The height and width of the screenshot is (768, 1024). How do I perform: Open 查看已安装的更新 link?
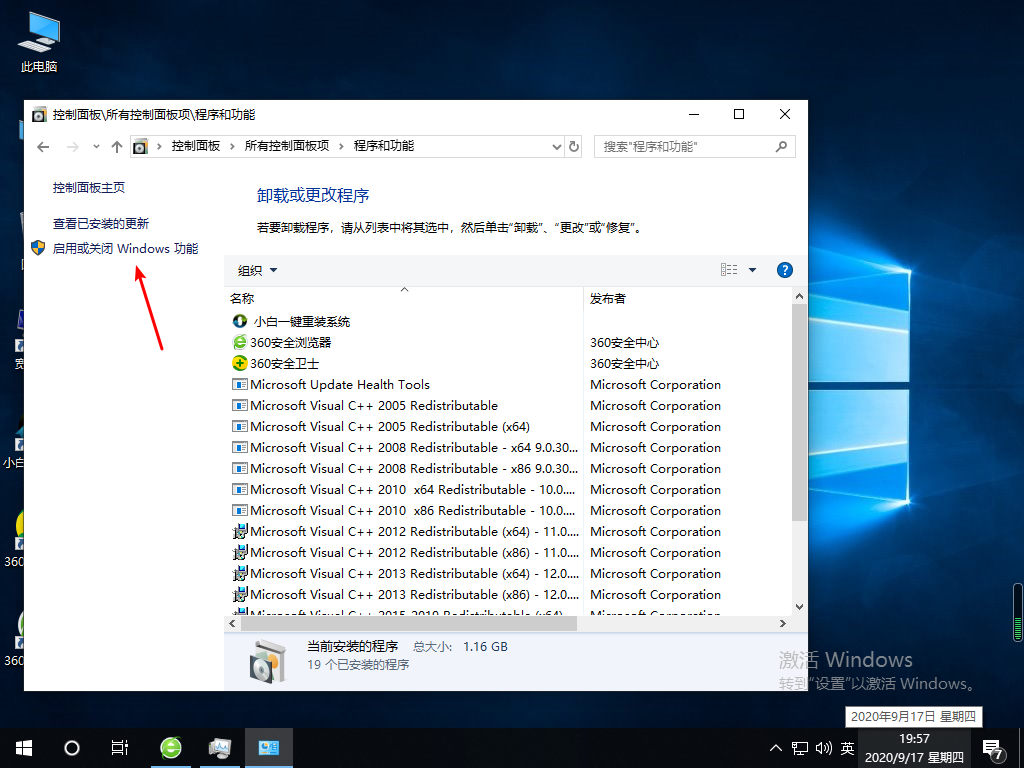(x=101, y=224)
